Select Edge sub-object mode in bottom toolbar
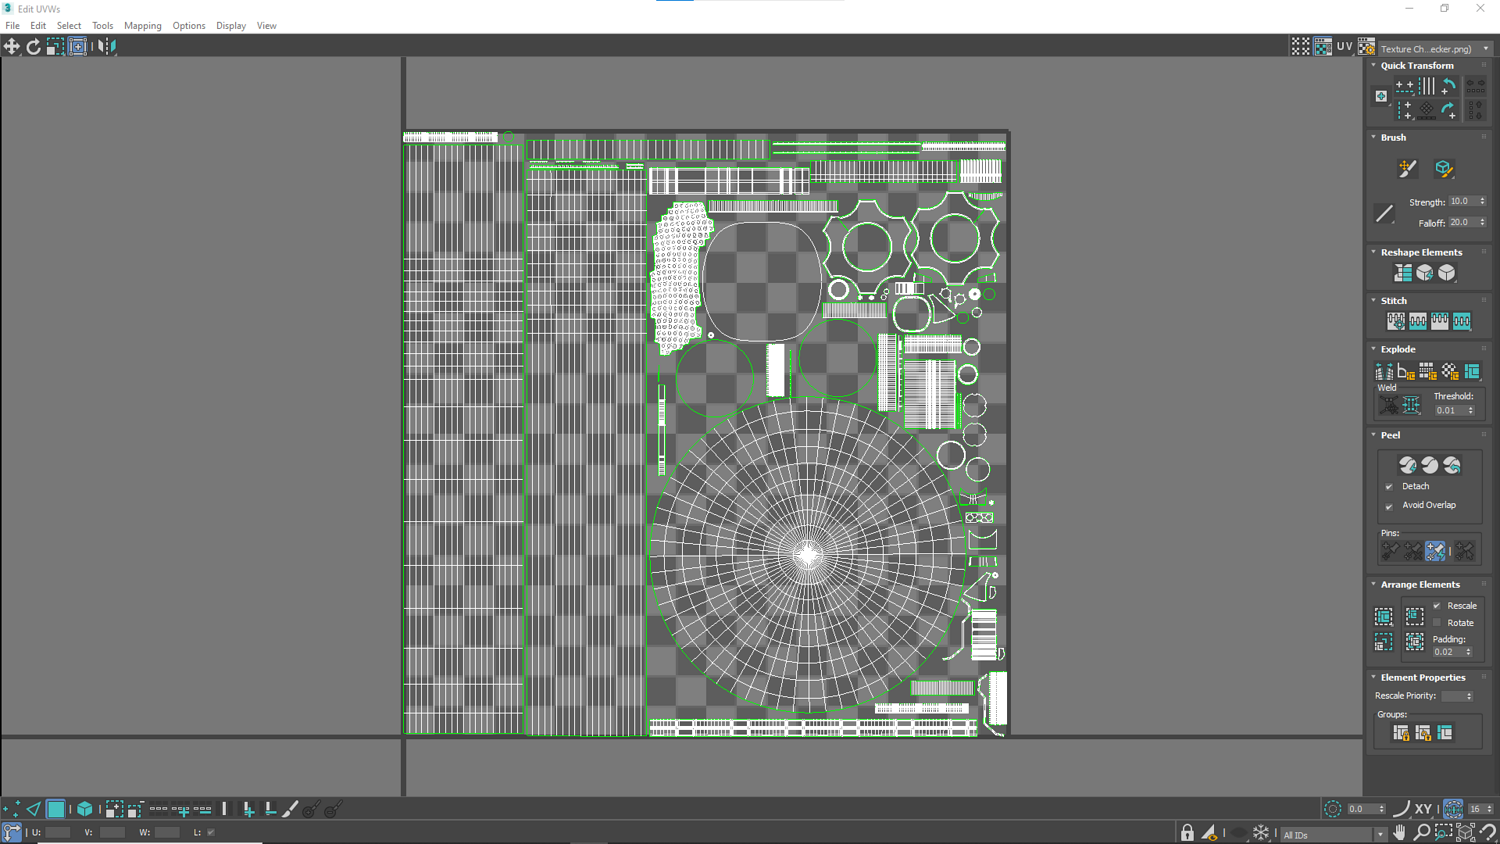Screen dimensions: 1500x844 [x=34, y=809]
